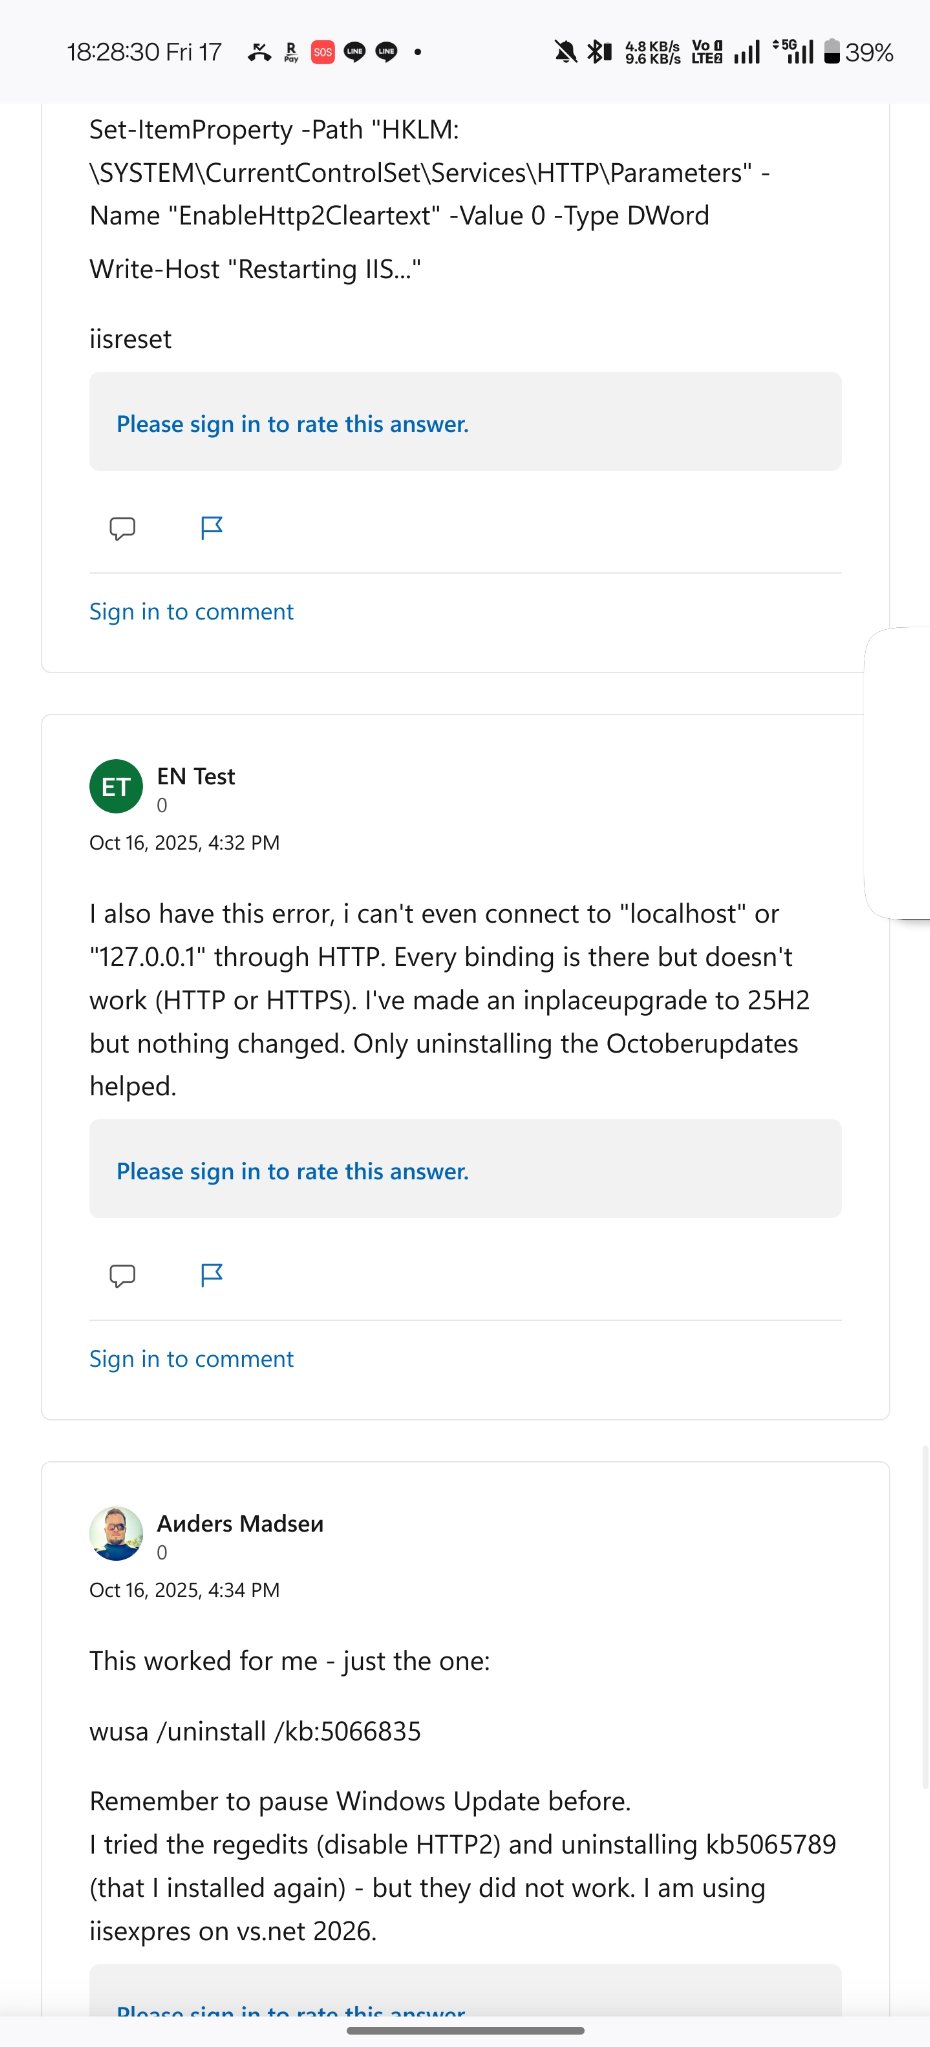Tap the white floating side panel handle
The image size is (930, 2047).
[x=899, y=772]
